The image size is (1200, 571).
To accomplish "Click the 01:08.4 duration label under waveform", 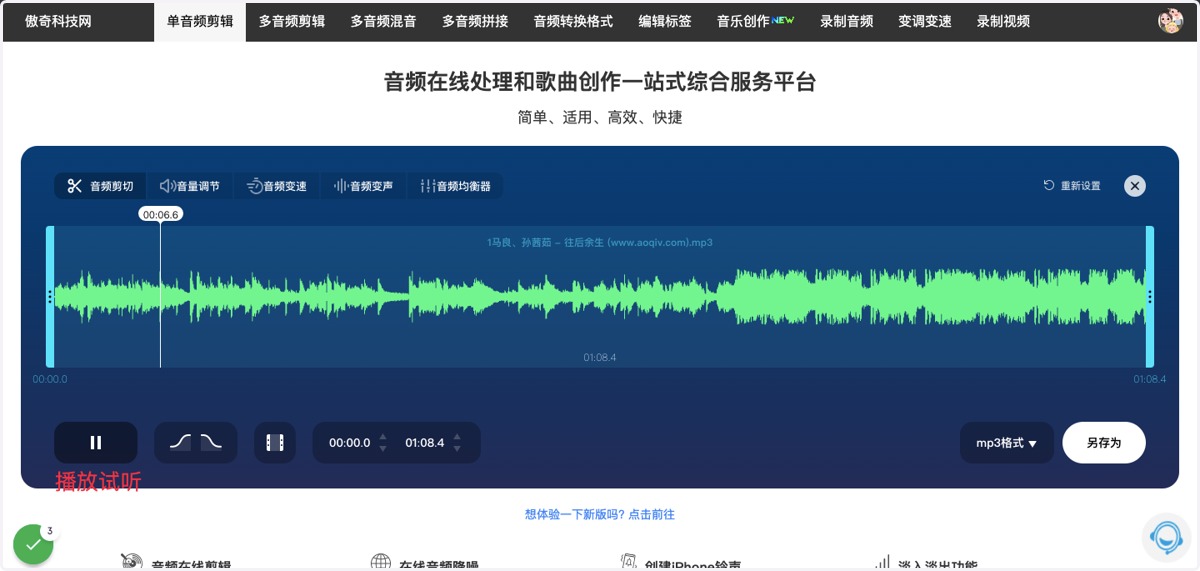I will (600, 357).
